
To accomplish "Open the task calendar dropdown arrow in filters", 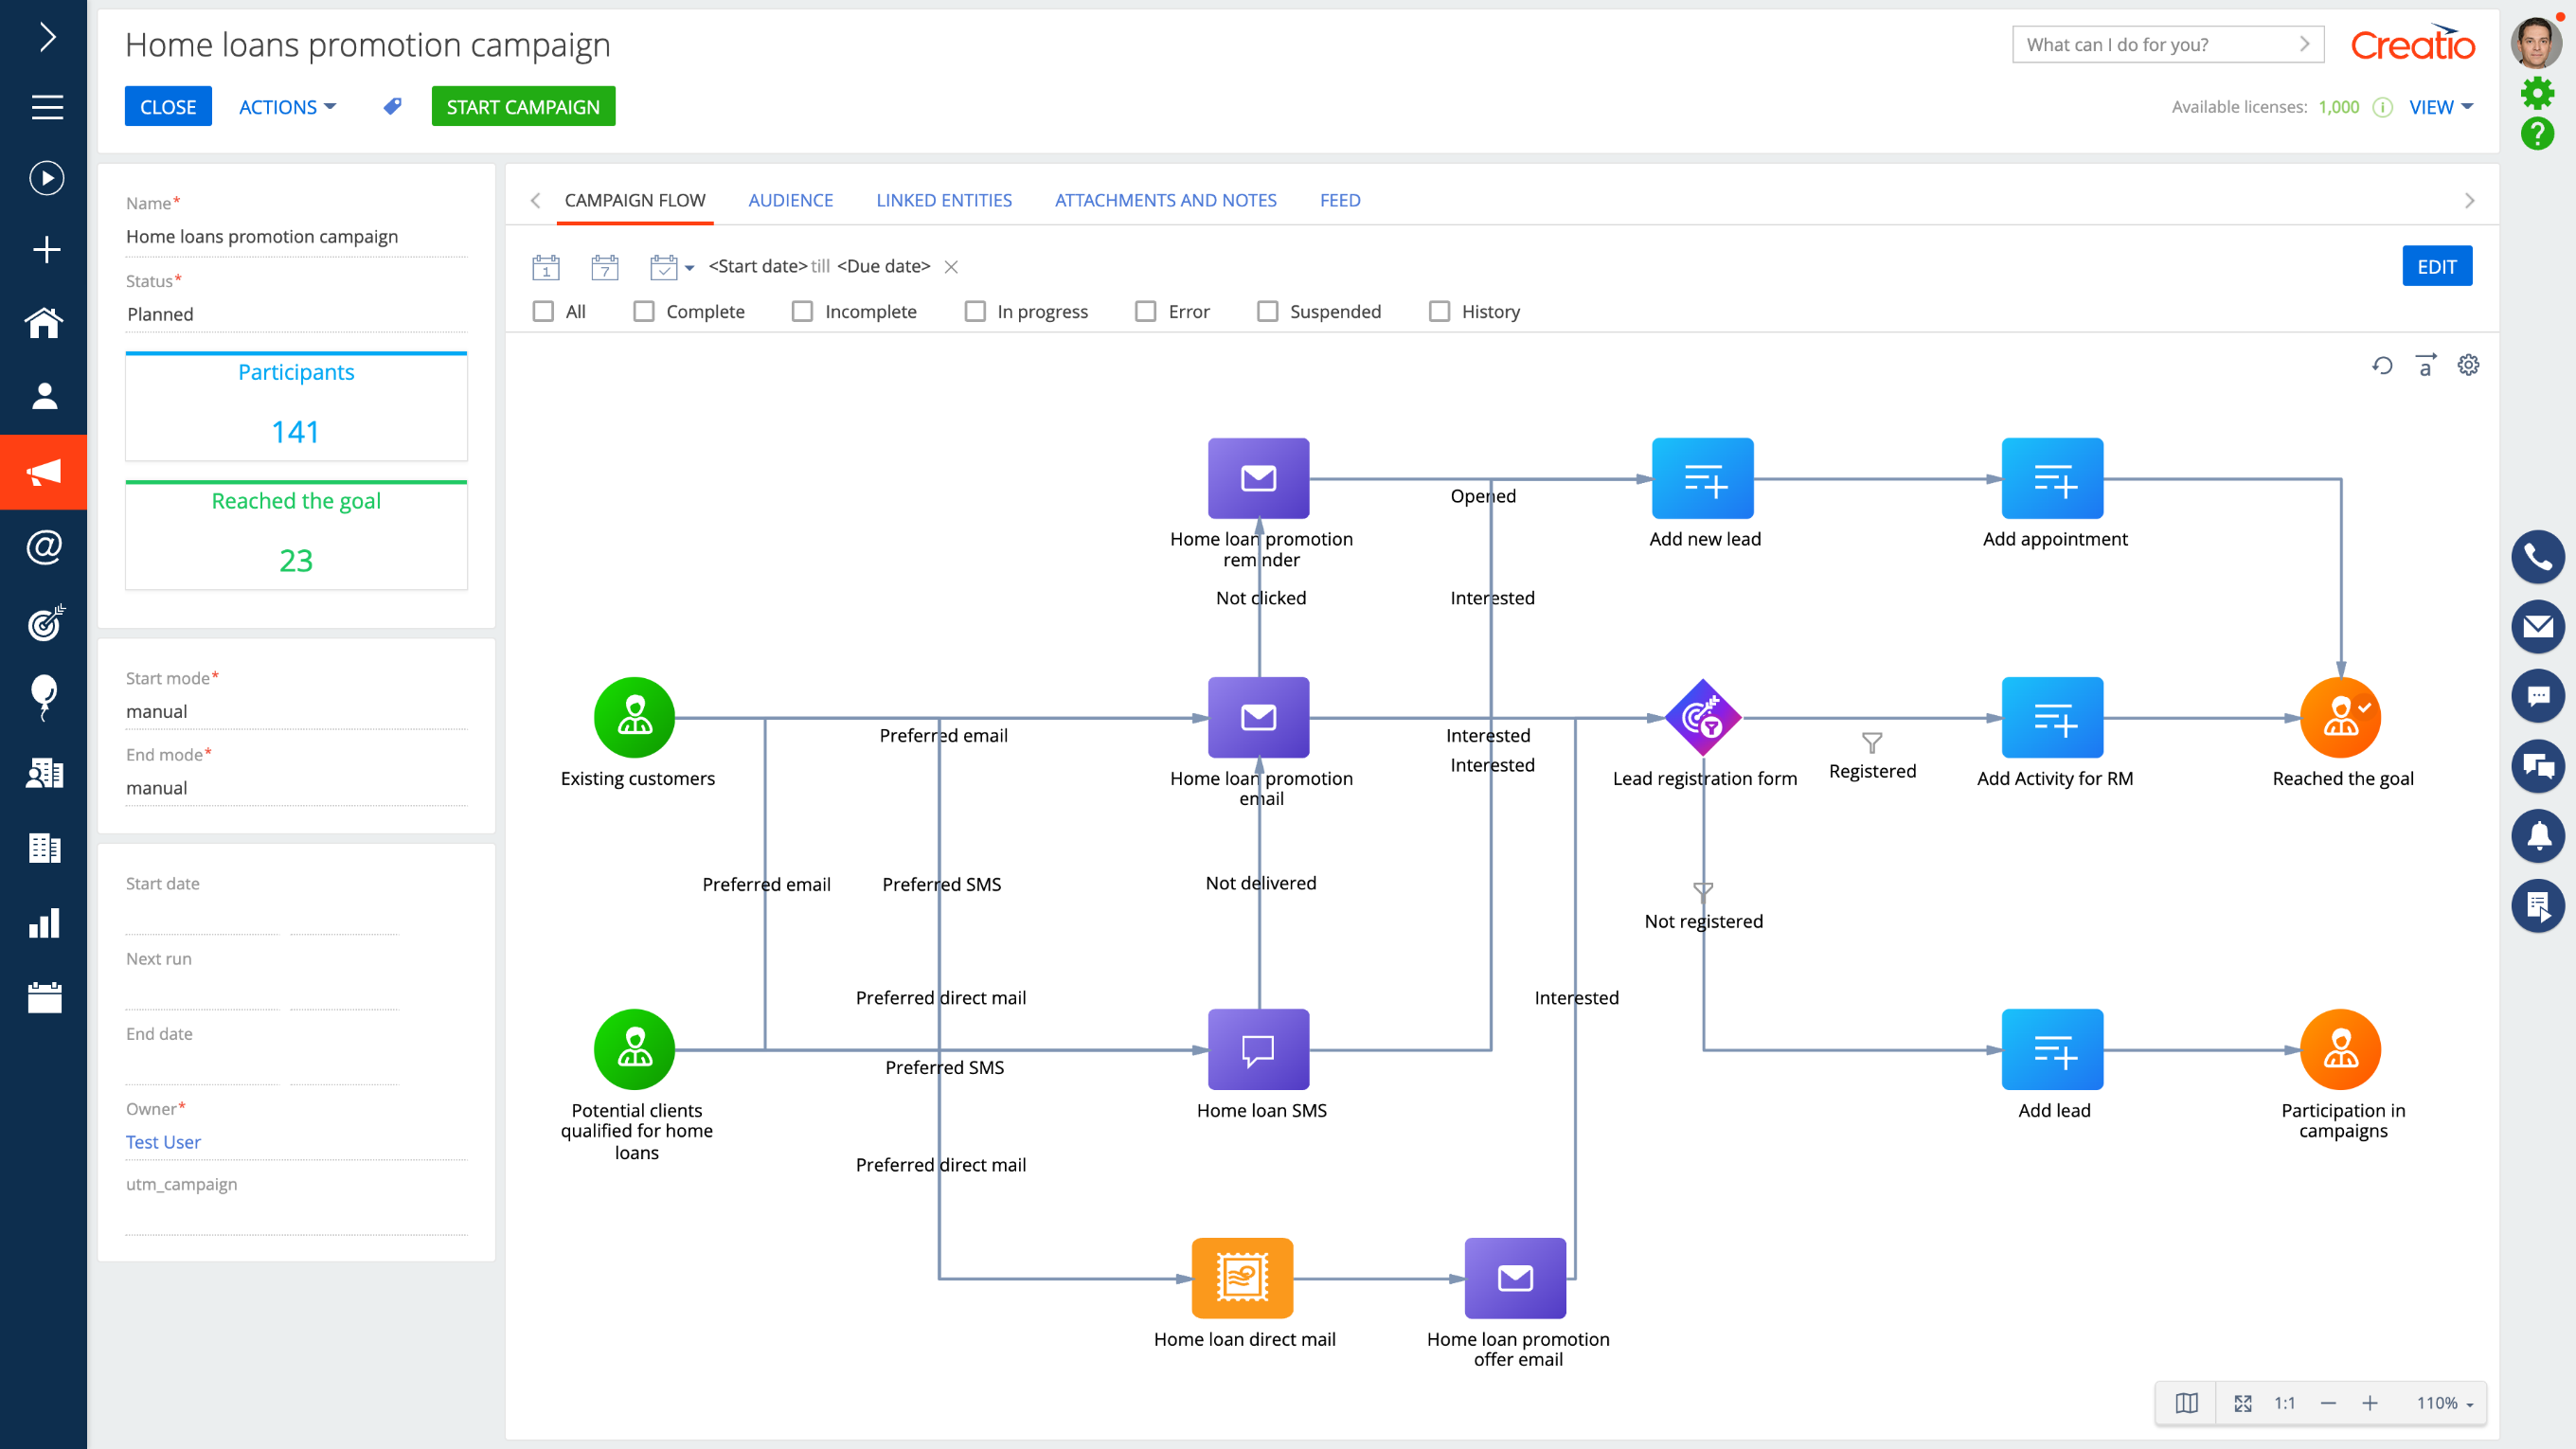I will point(688,267).
